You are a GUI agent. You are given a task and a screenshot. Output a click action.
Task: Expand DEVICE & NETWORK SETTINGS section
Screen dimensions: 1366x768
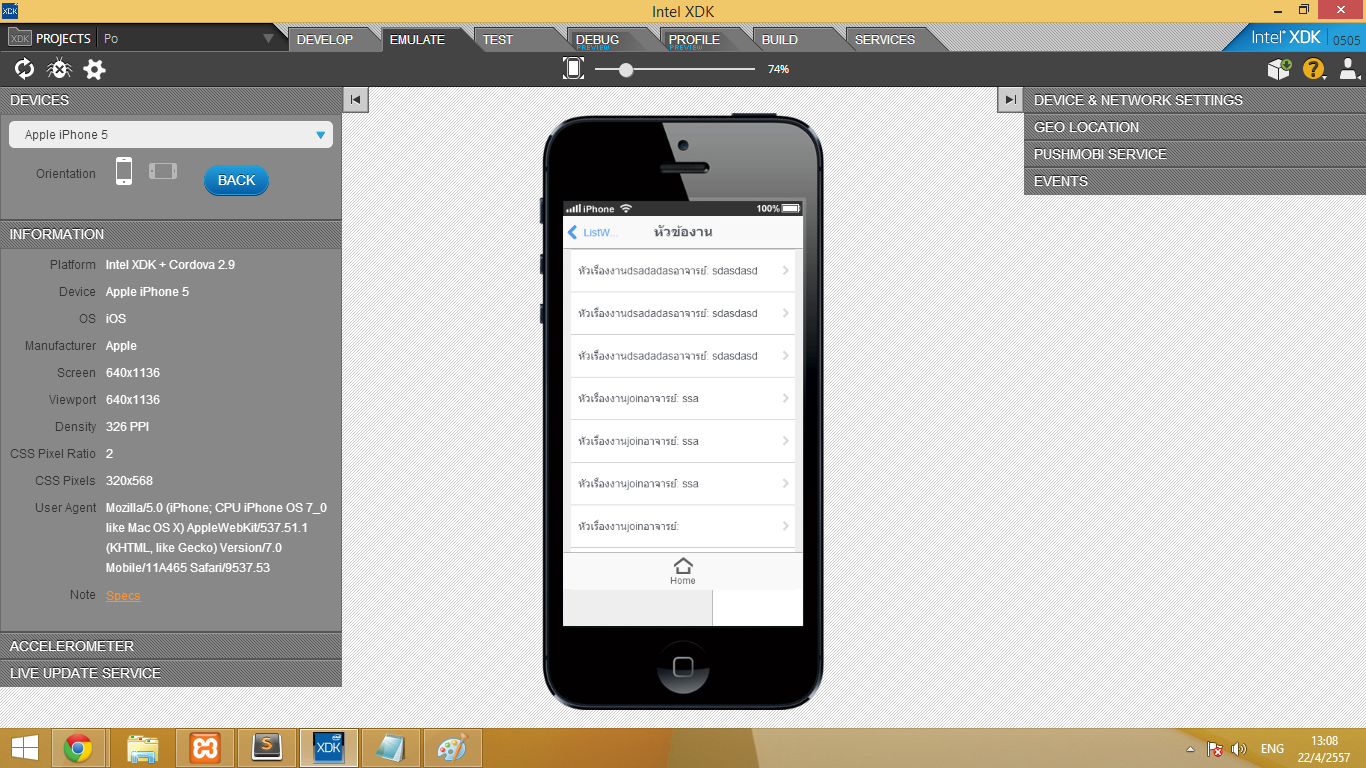pyautogui.click(x=1195, y=100)
